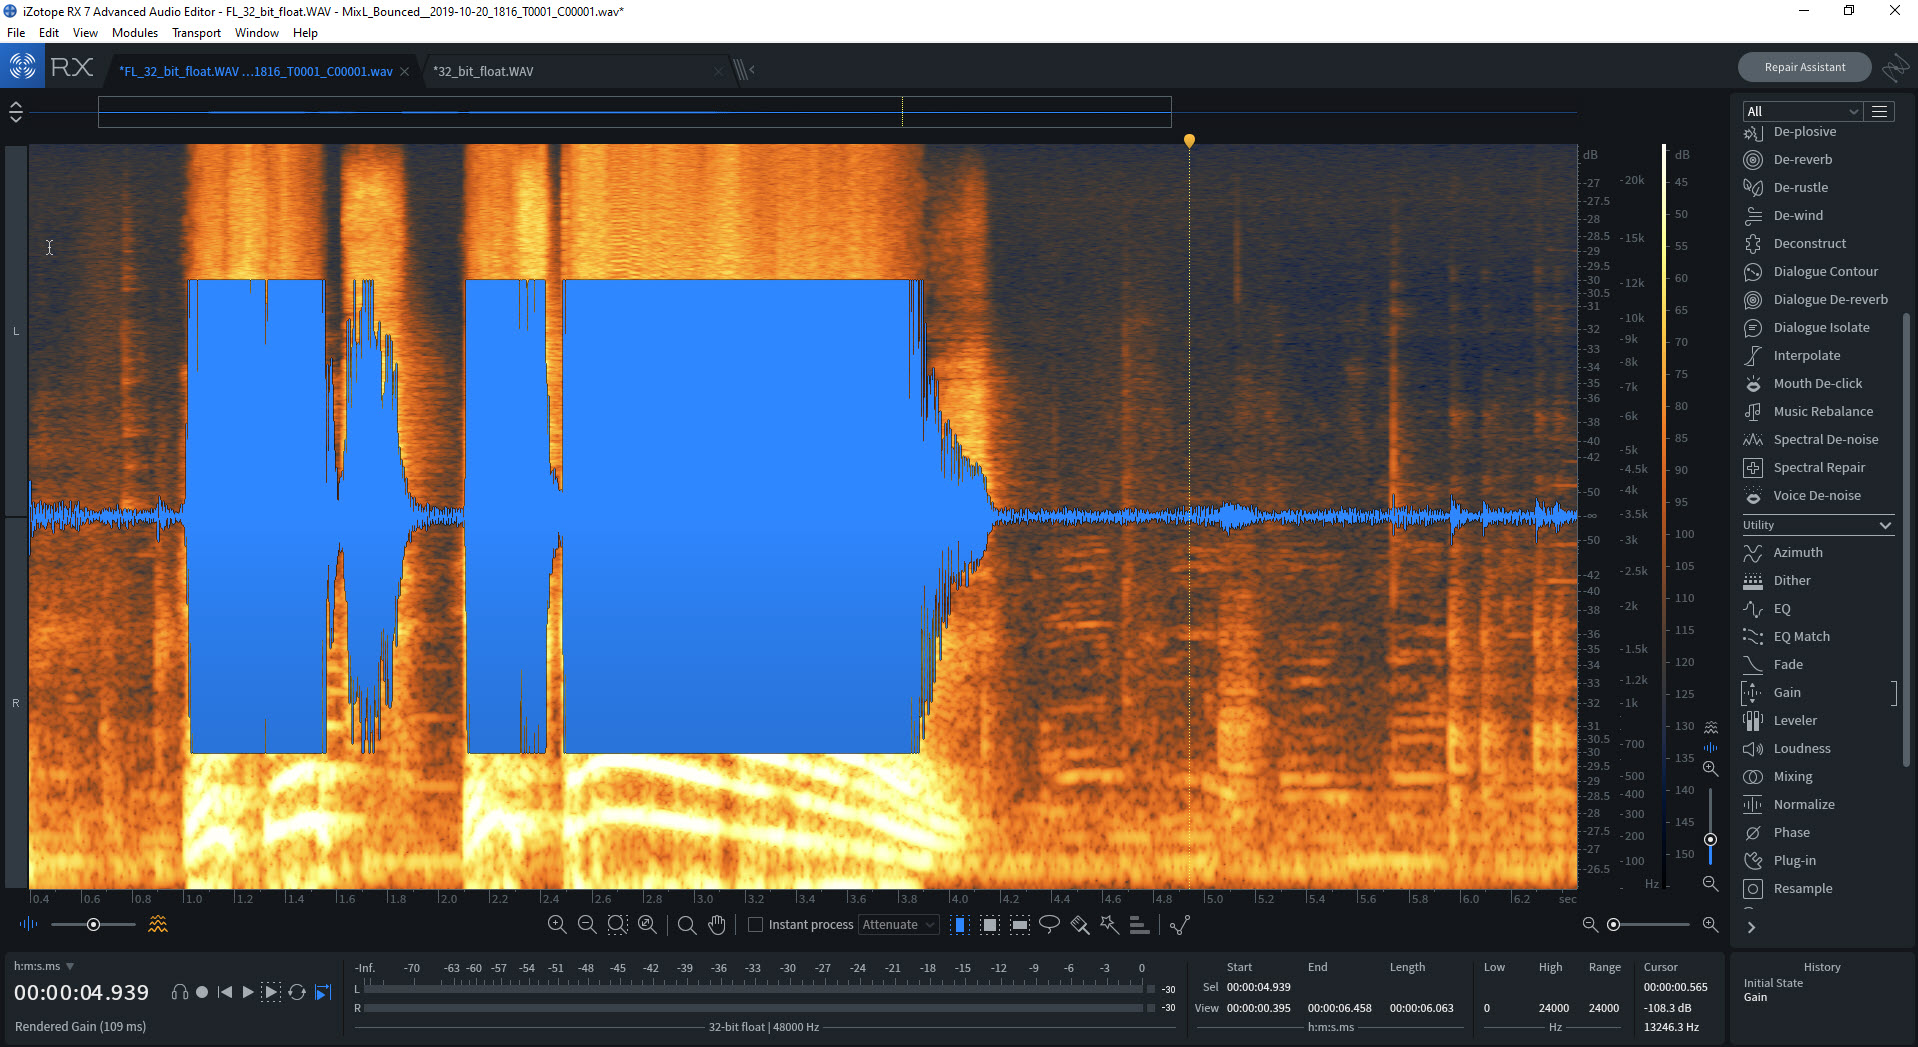Select the hand grab-and-drag tool
The height and width of the screenshot is (1047, 1918).
click(x=717, y=924)
